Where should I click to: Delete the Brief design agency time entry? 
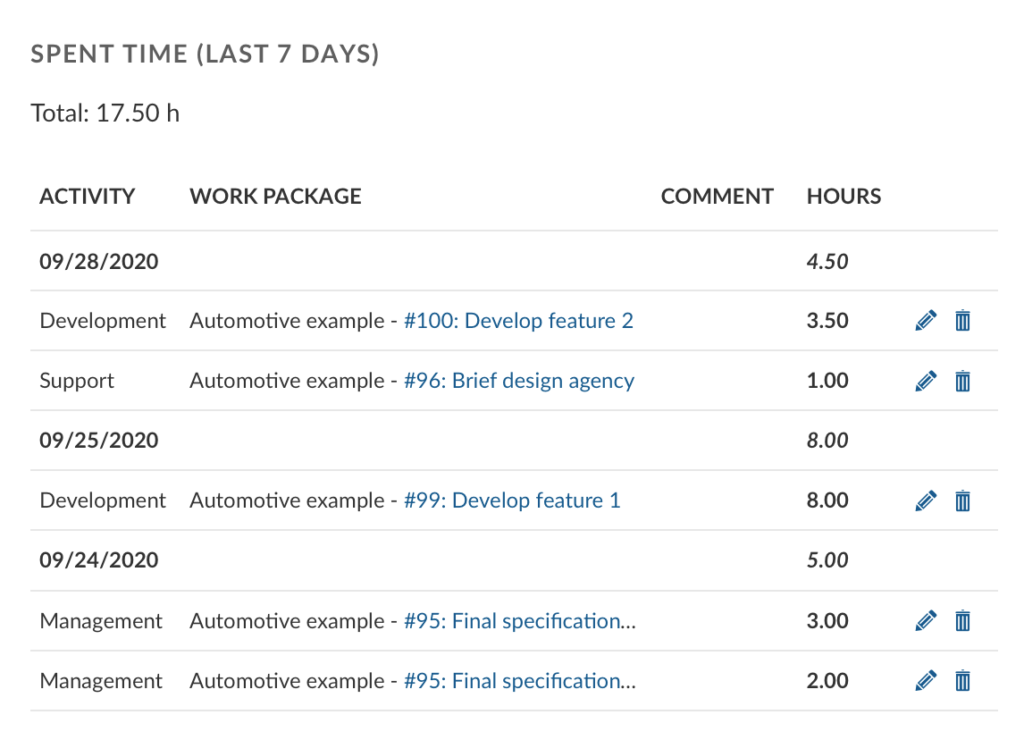(x=962, y=381)
